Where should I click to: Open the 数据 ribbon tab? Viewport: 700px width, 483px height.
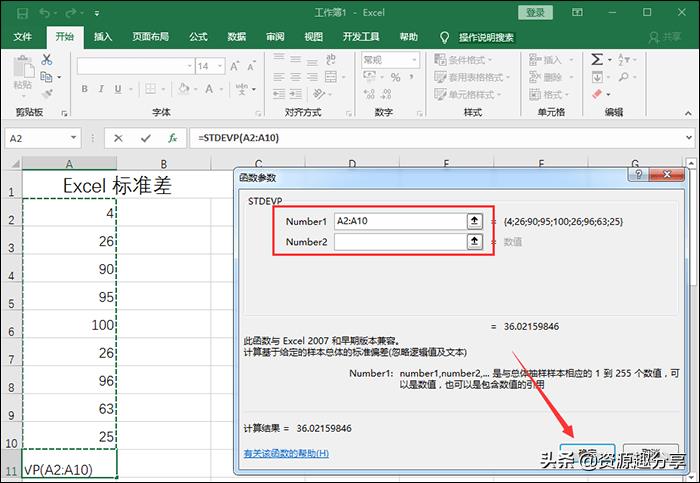(x=237, y=37)
